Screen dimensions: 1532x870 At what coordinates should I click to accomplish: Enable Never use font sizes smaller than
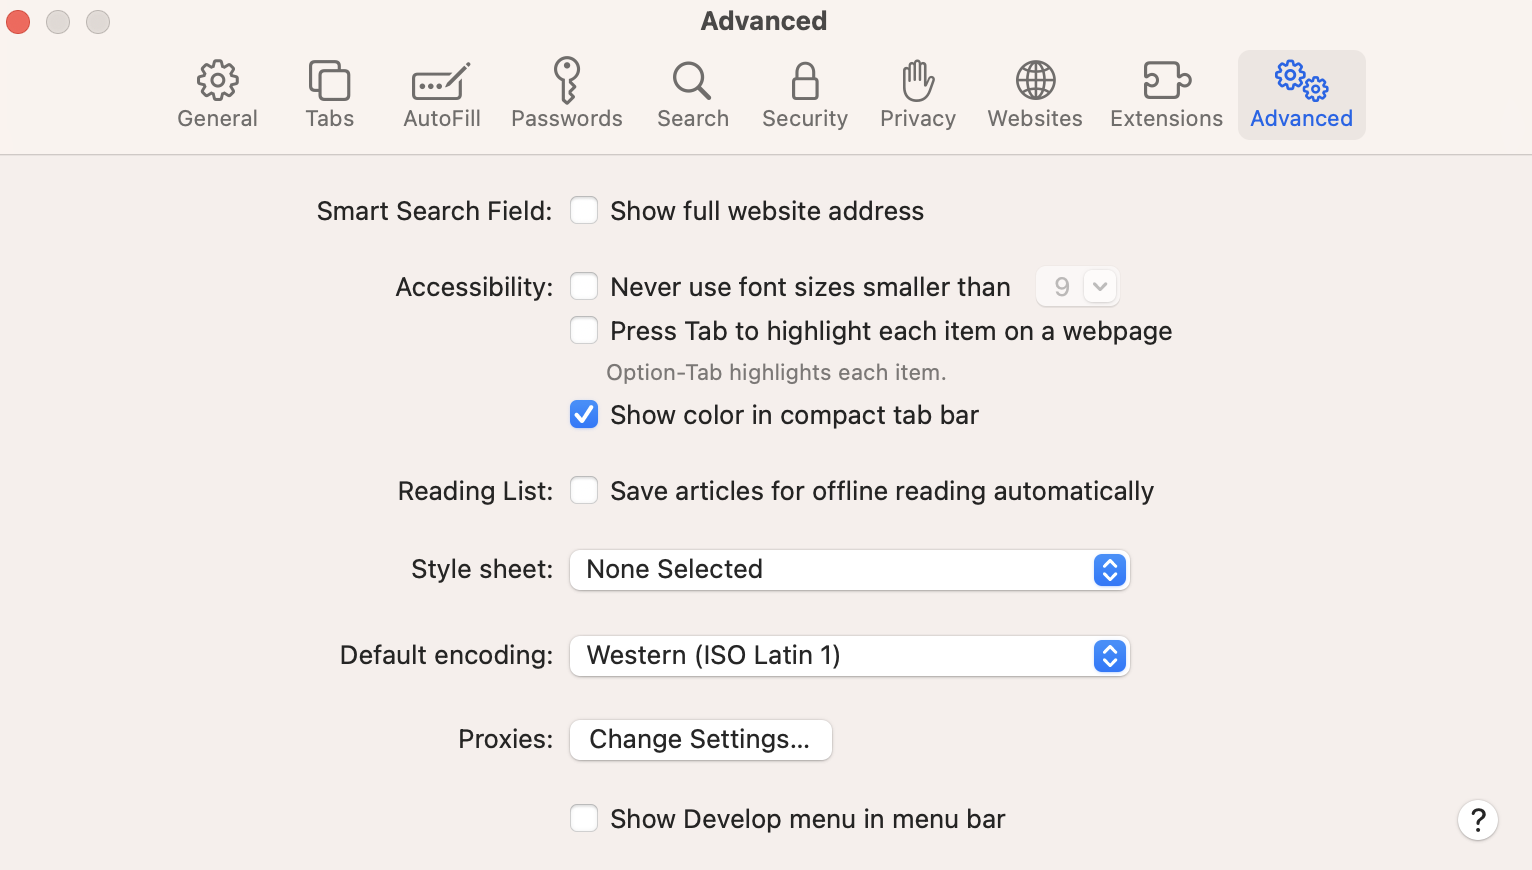coord(584,287)
